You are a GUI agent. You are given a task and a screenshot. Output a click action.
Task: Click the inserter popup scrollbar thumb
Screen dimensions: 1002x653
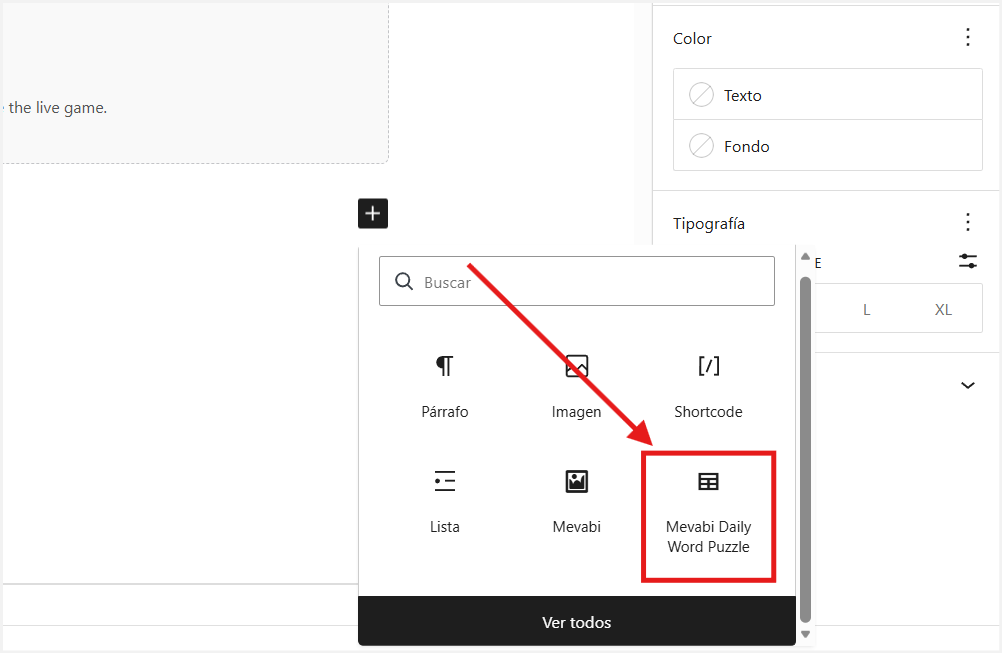pos(805,450)
